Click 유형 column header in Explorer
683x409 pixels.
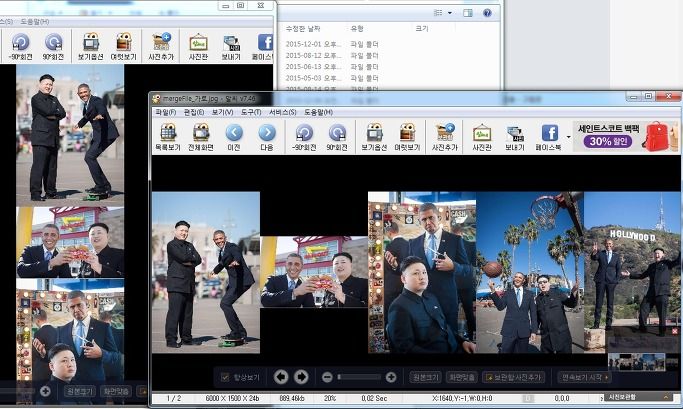[x=357, y=29]
